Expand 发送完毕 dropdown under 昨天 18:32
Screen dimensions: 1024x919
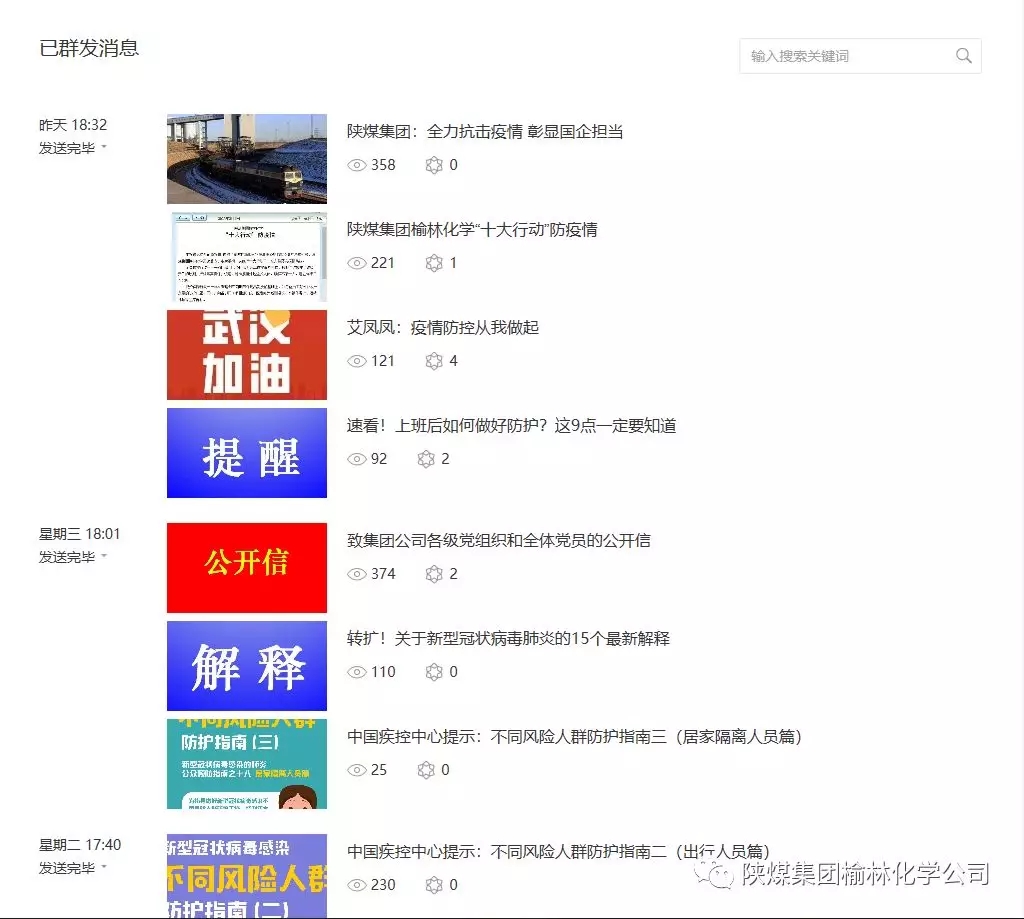tap(104, 148)
